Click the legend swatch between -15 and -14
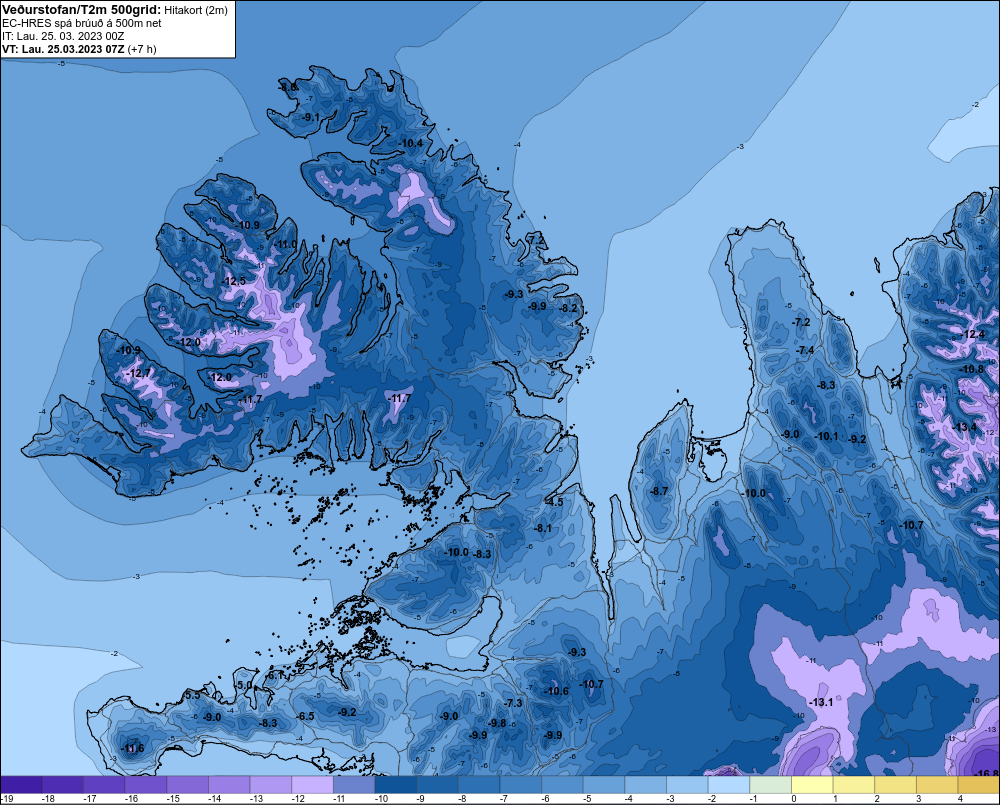Viewport: 1000px width, 805px height. (188, 785)
